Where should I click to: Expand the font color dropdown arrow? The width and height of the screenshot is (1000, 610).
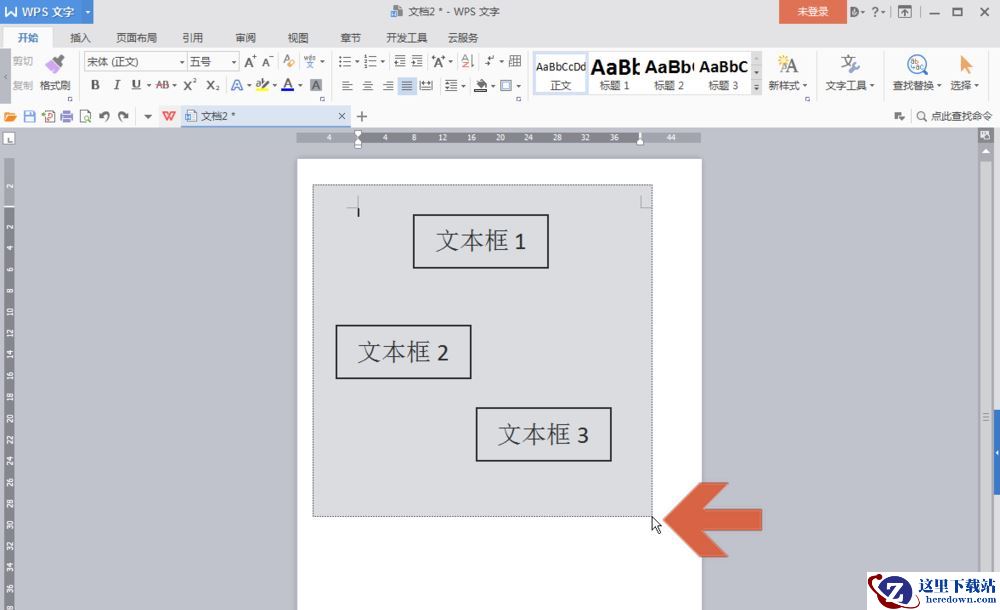pos(300,86)
